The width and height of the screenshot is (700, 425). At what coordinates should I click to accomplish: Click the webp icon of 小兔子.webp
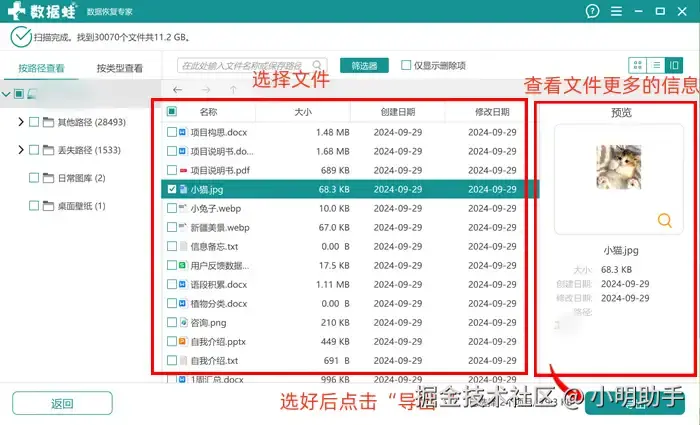click(x=183, y=208)
